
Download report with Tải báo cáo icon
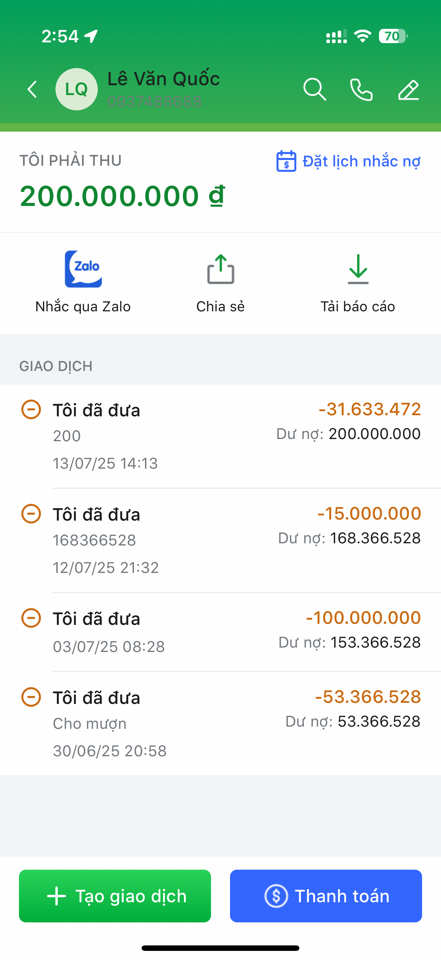click(358, 269)
